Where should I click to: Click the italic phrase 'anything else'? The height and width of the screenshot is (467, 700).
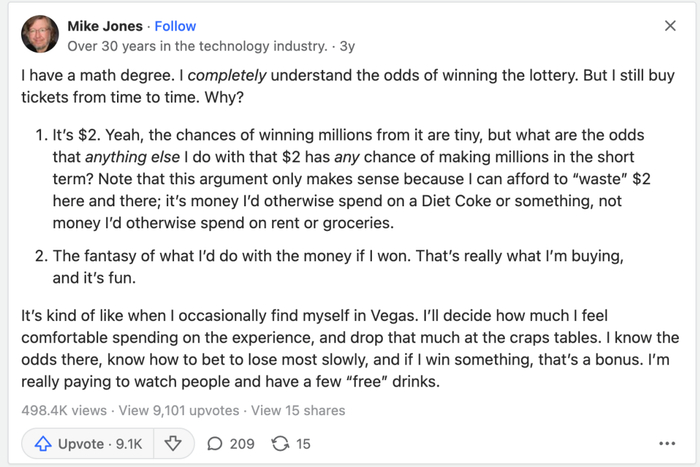pyautogui.click(x=131, y=156)
